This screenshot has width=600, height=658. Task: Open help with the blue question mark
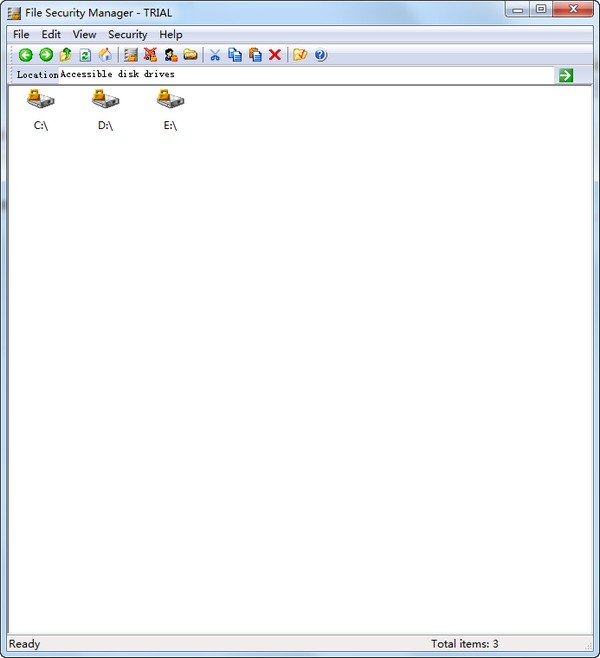coord(321,55)
